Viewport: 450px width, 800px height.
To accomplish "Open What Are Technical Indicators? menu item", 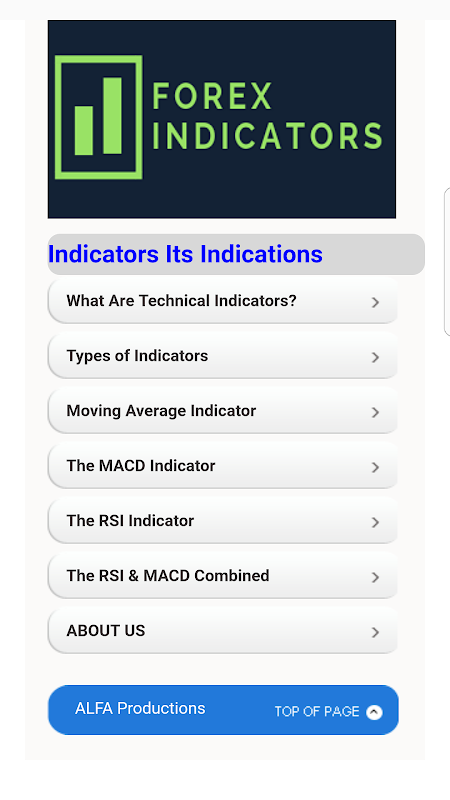I will coord(223,301).
